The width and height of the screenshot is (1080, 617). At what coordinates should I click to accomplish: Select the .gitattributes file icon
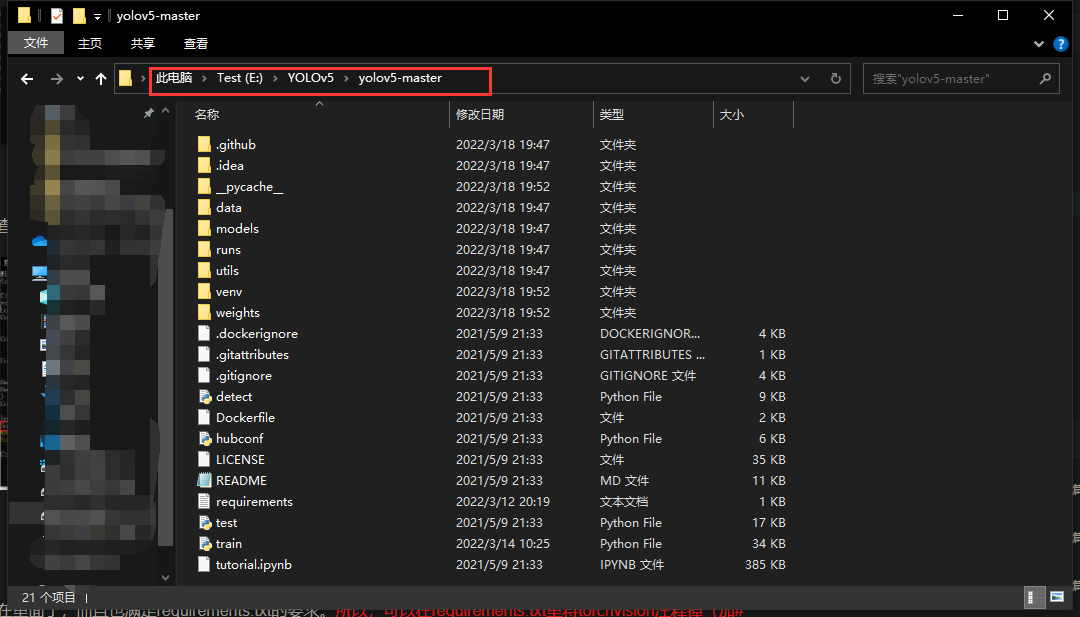[204, 354]
